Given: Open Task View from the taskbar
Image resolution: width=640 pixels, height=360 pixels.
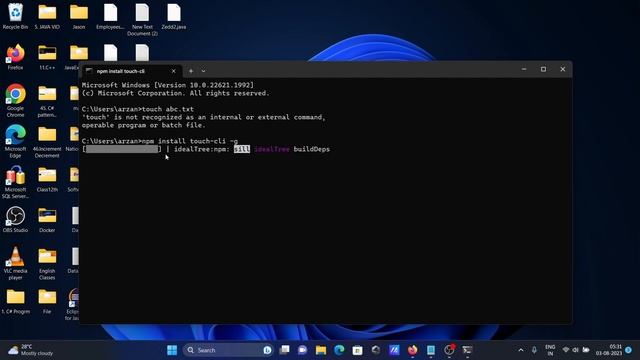Looking at the screenshot, I should [284, 350].
